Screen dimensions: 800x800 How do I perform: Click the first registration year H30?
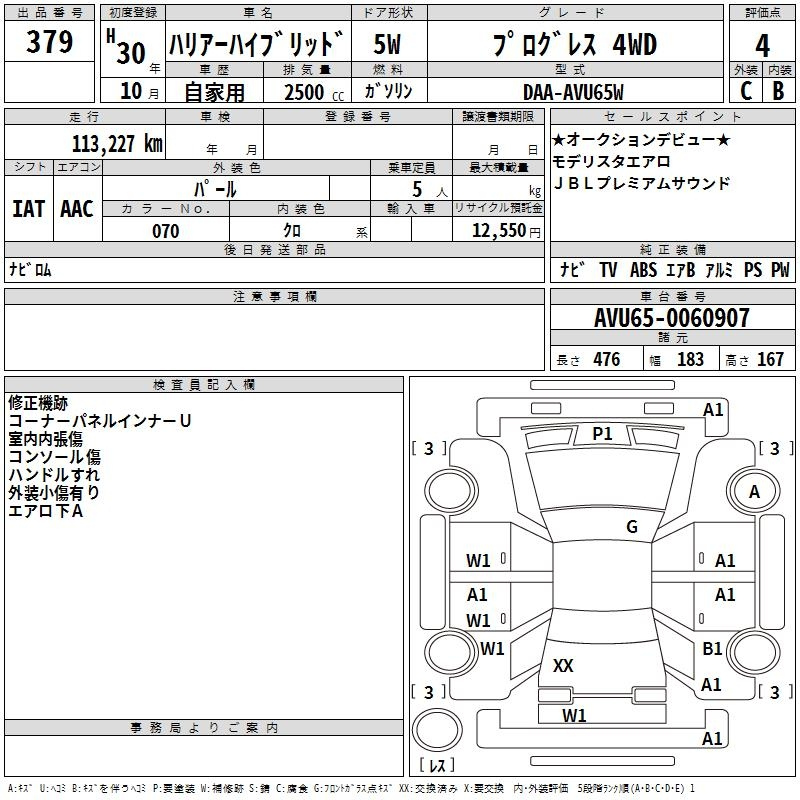coord(126,46)
